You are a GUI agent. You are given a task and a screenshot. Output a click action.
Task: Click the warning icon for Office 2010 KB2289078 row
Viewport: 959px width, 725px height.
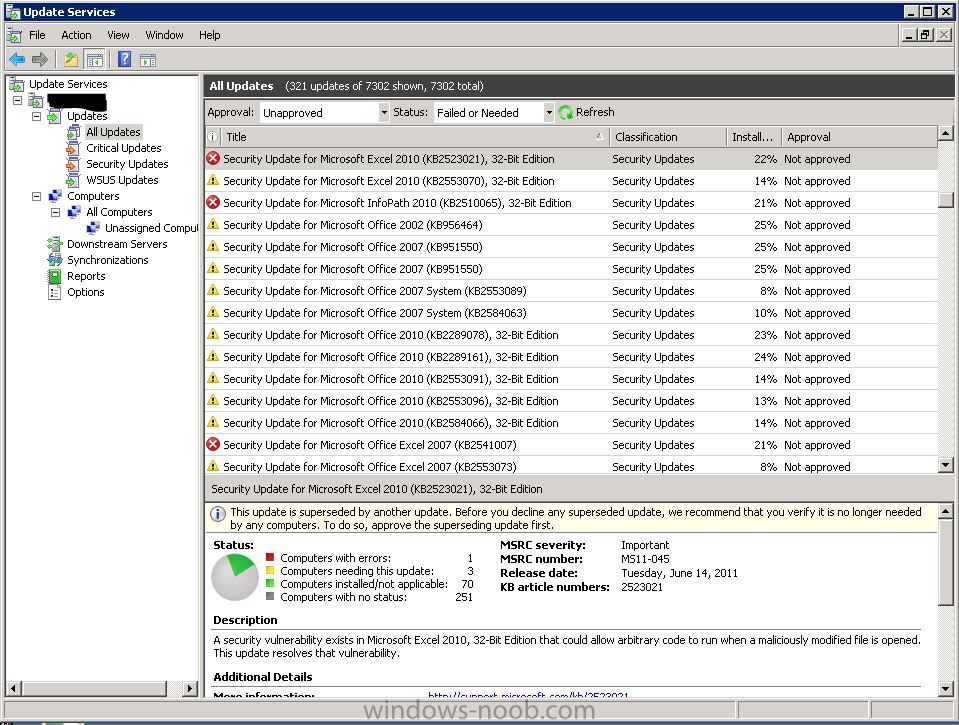click(x=213, y=334)
